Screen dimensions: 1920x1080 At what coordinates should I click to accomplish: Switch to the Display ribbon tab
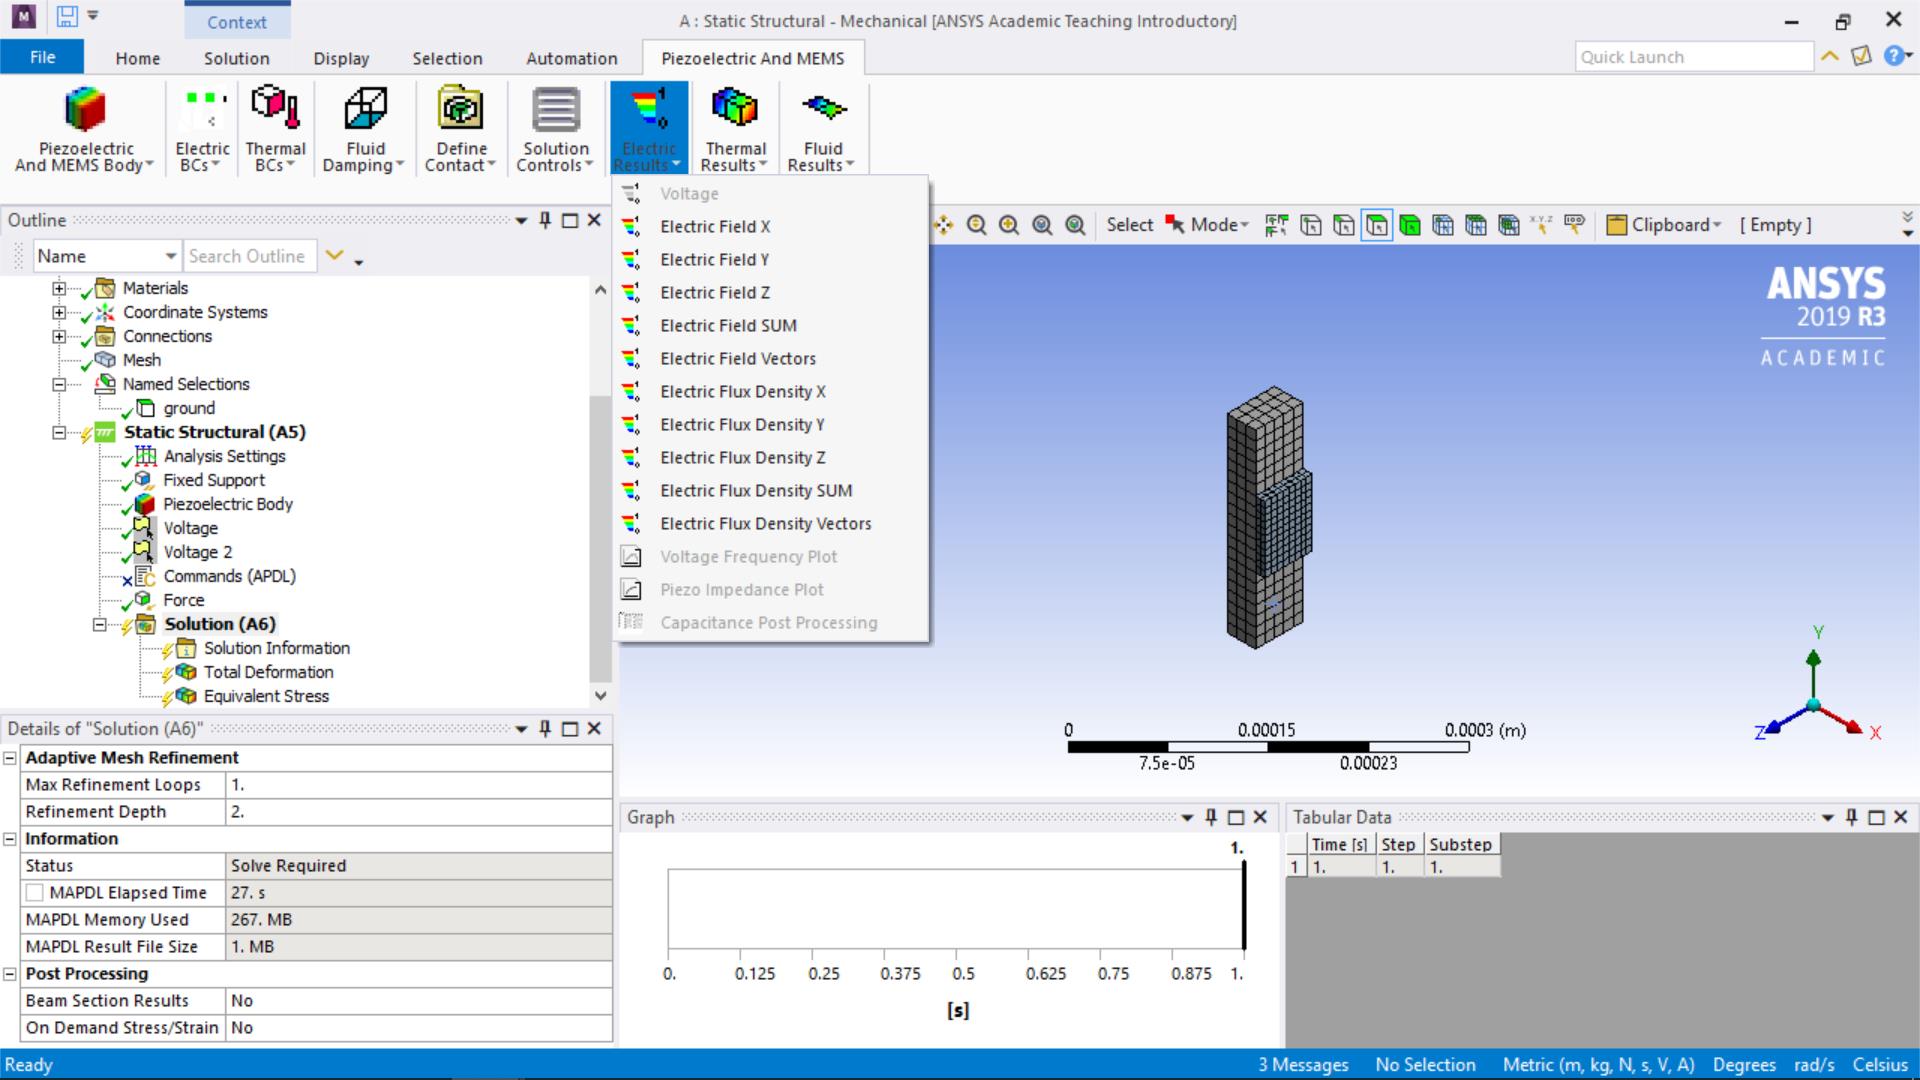[341, 58]
